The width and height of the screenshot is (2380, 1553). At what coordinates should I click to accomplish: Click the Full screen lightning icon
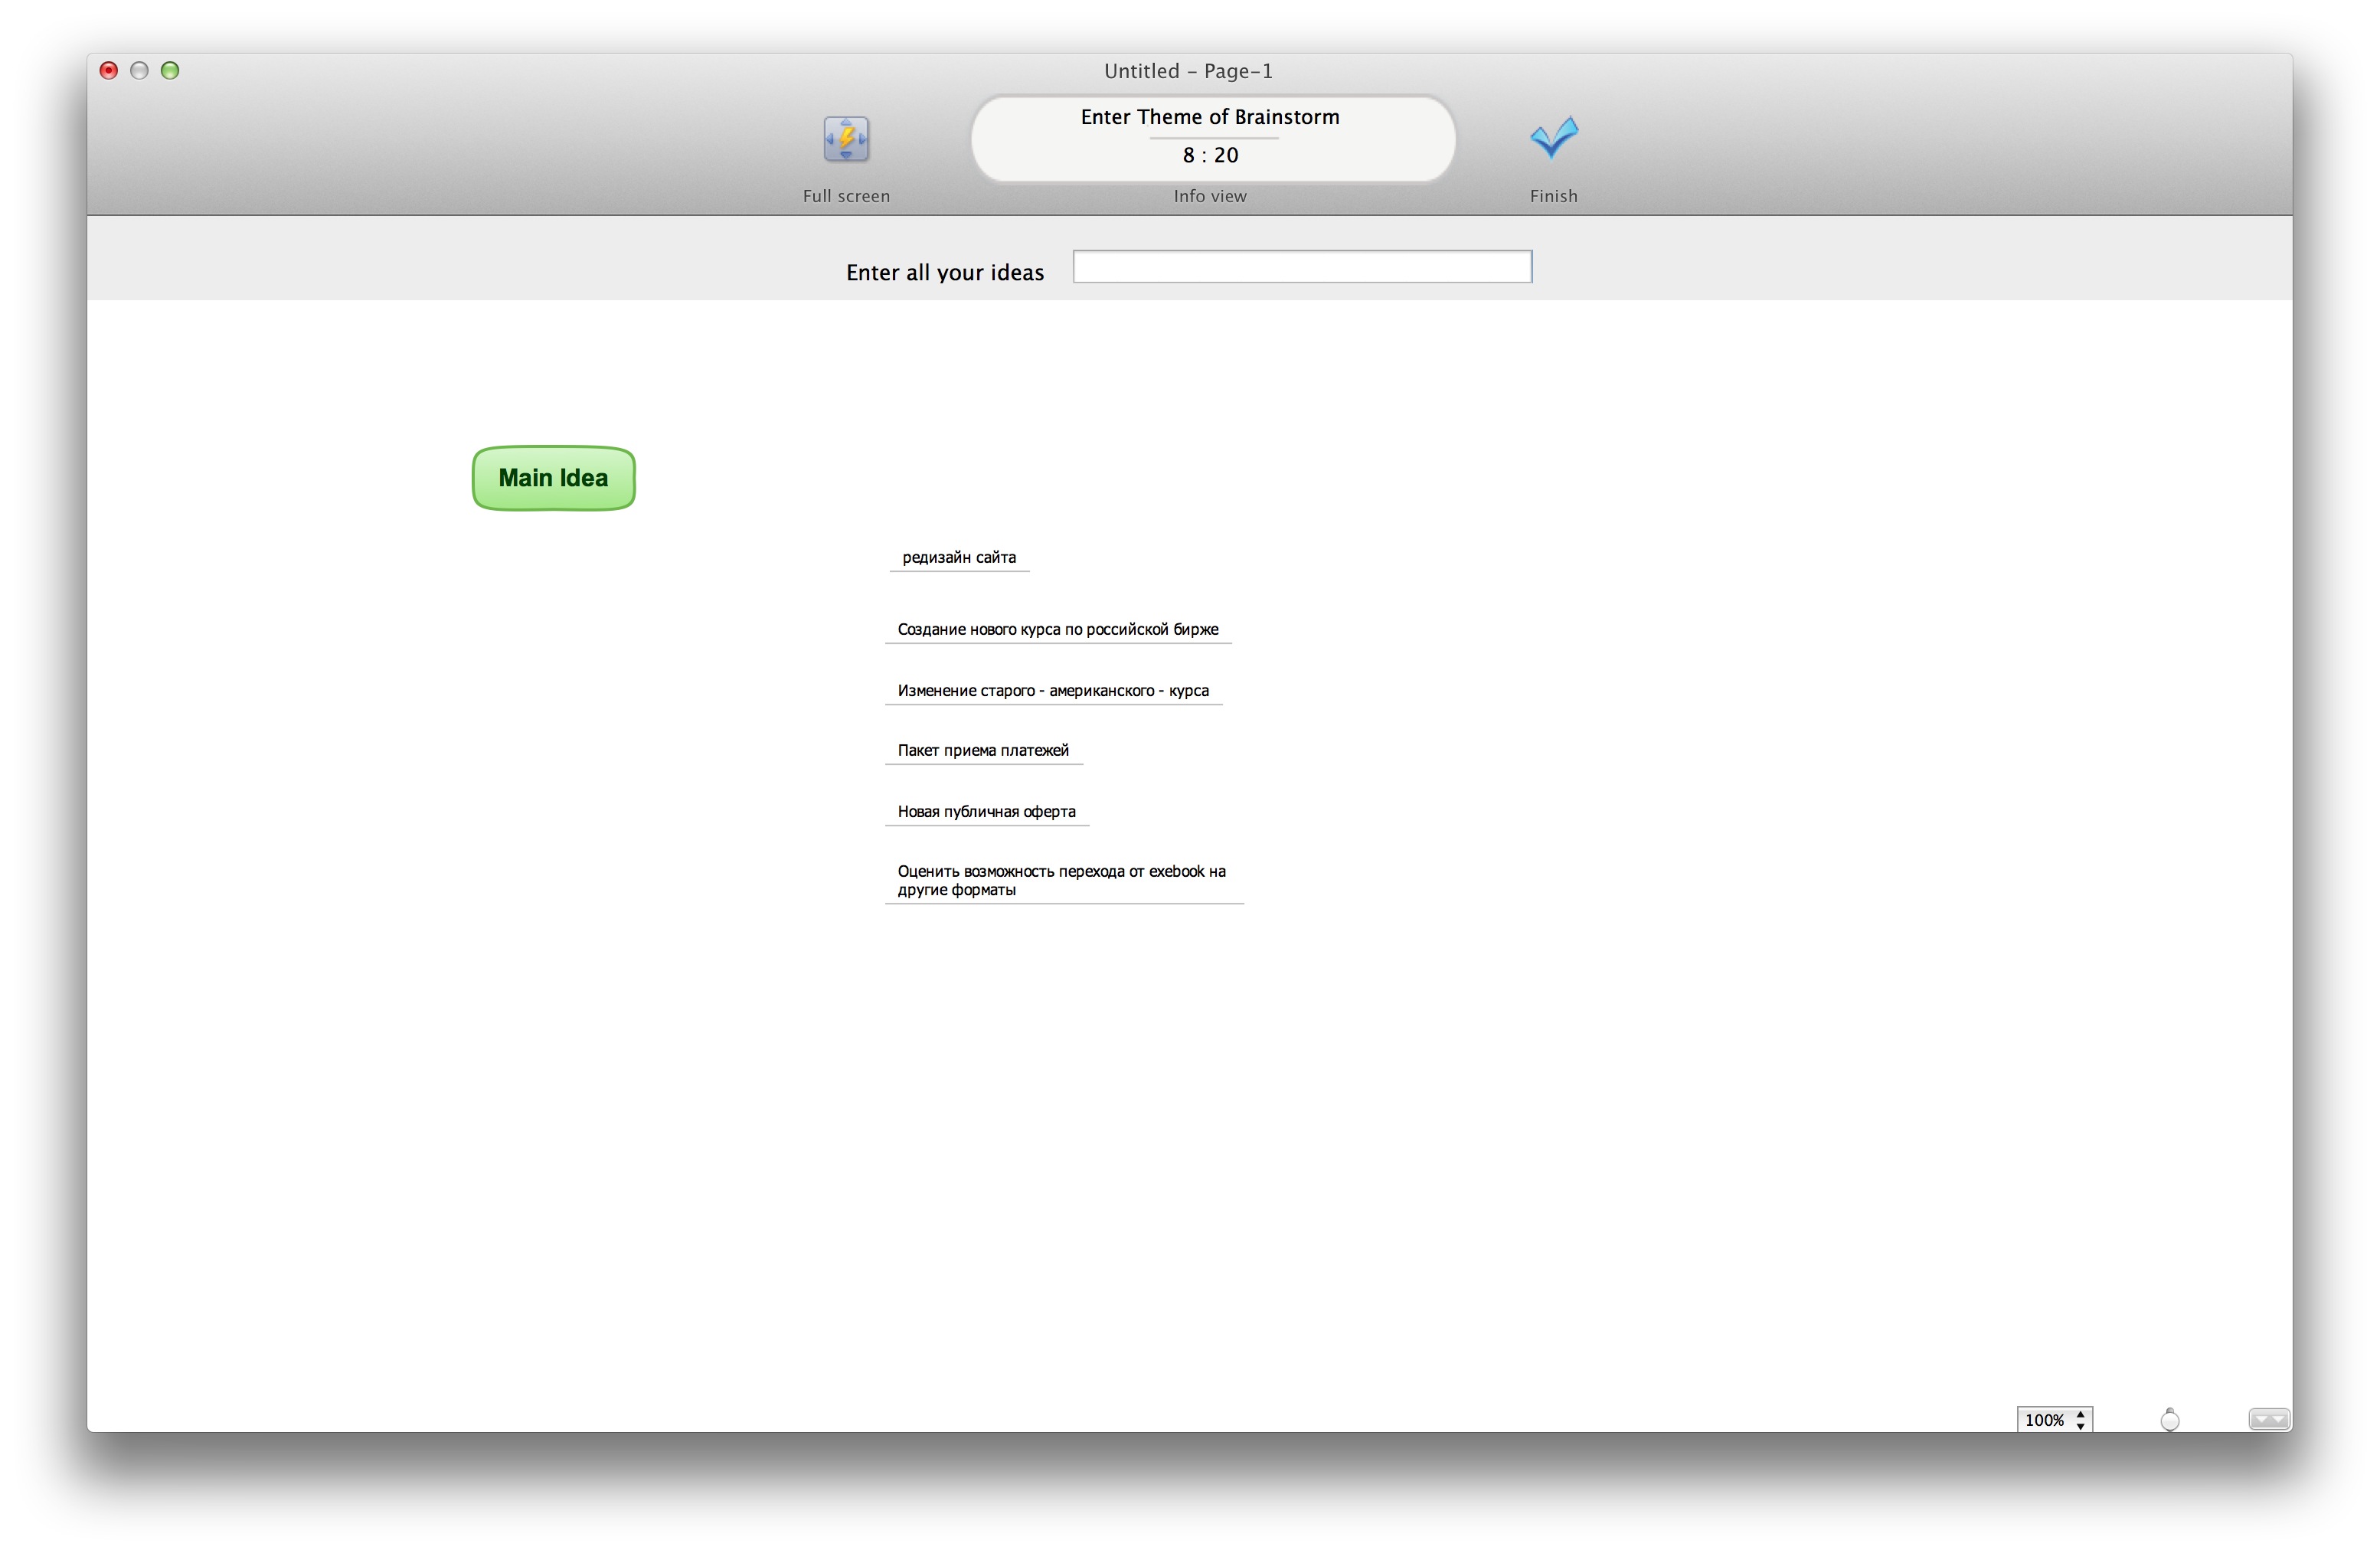click(846, 138)
